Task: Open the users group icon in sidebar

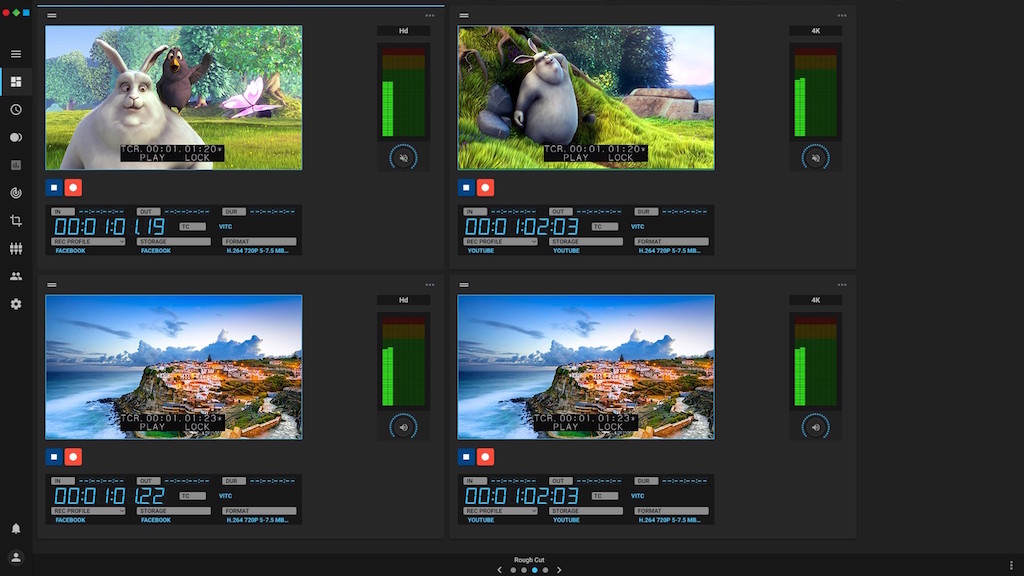Action: pyautogui.click(x=16, y=276)
